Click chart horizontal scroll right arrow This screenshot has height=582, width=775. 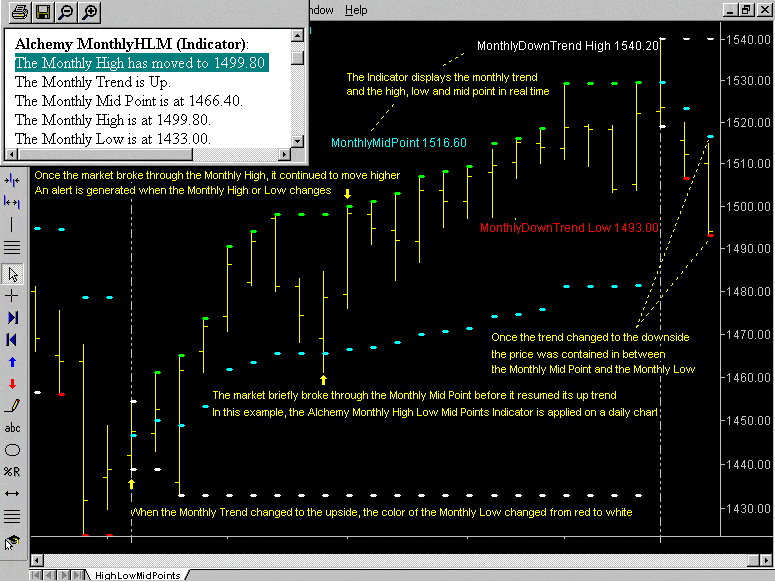766,560
